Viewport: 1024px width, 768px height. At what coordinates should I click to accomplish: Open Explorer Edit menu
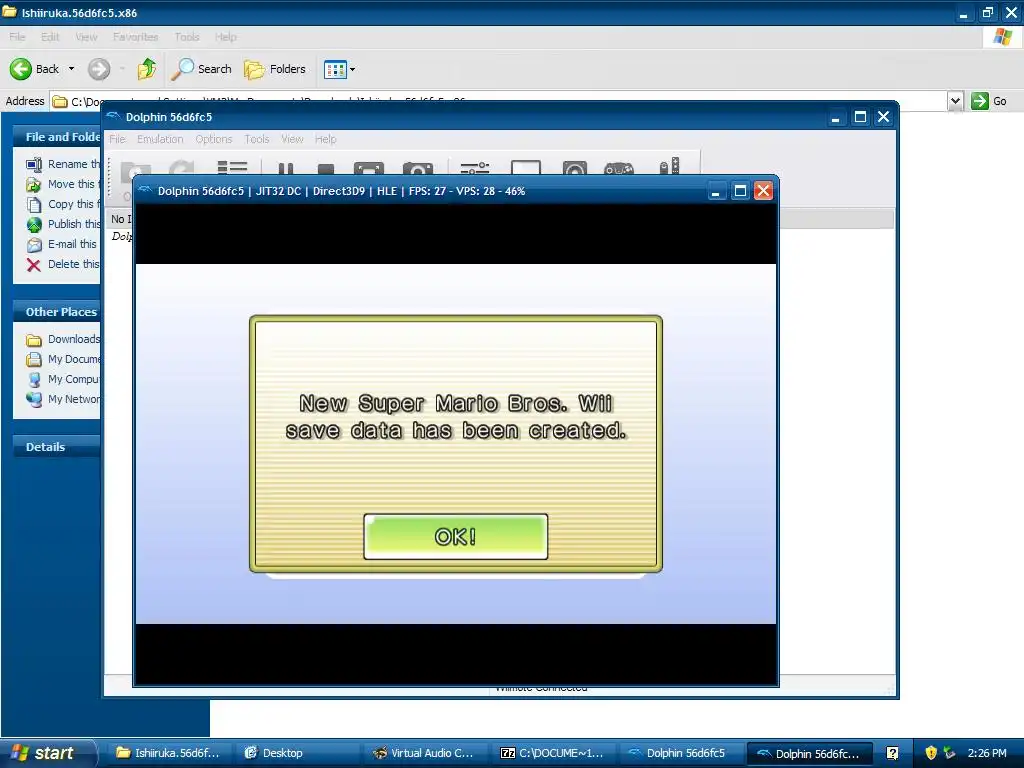[x=50, y=37]
